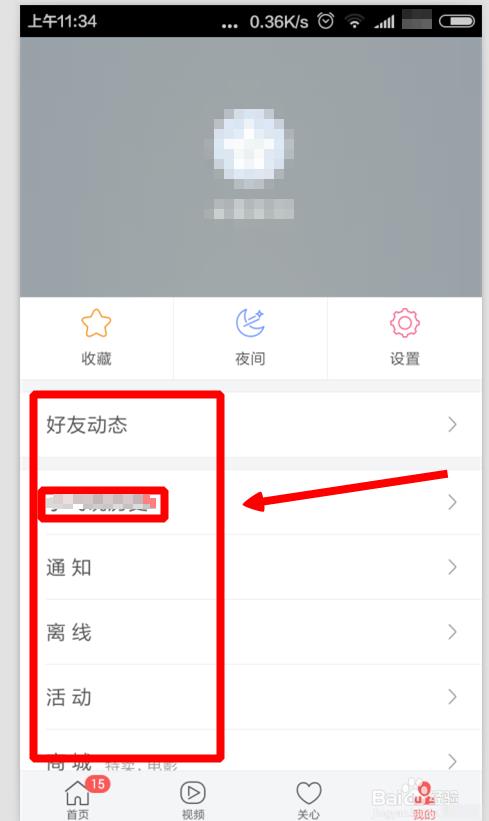Select the 我的 profile tab

424,798
